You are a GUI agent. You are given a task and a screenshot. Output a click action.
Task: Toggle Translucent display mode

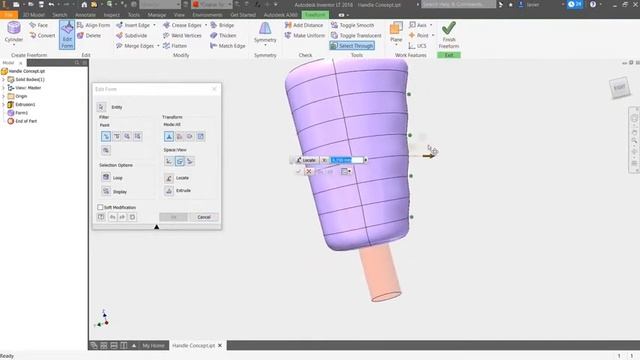tap(356, 36)
